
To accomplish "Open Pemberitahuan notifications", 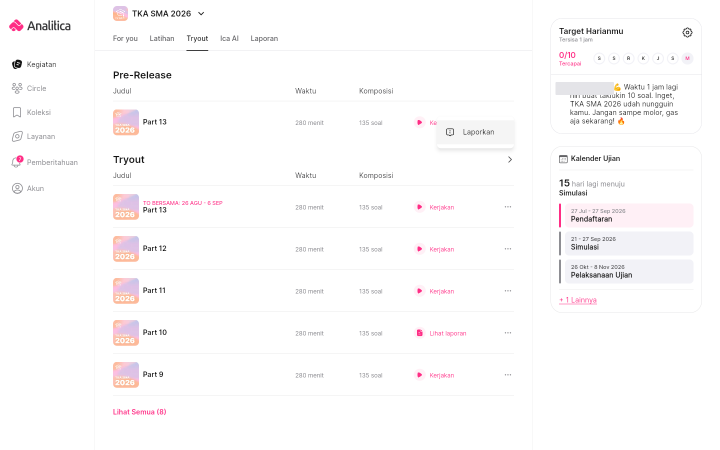I will coord(45,162).
